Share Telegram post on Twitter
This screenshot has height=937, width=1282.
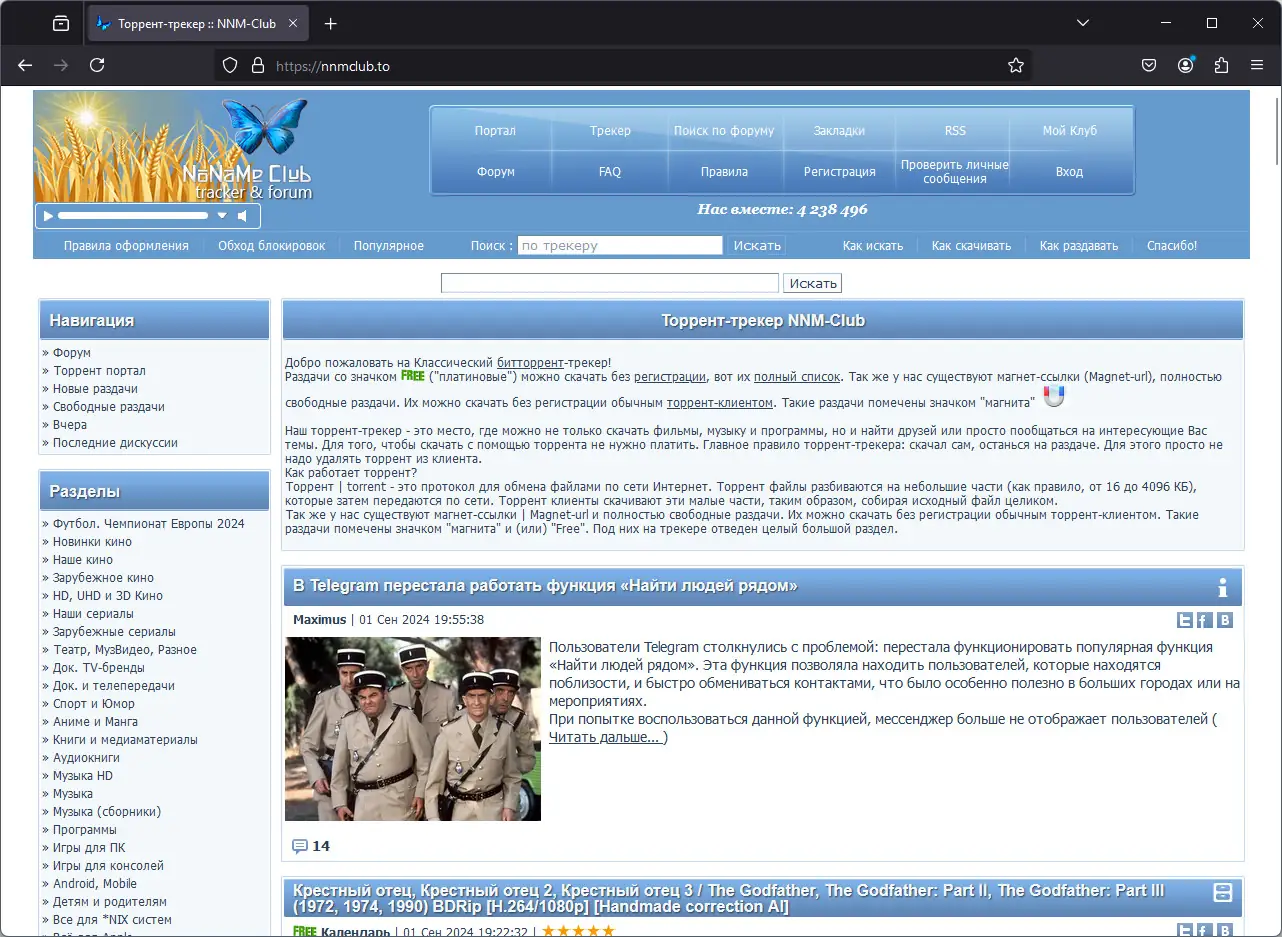pos(1185,620)
